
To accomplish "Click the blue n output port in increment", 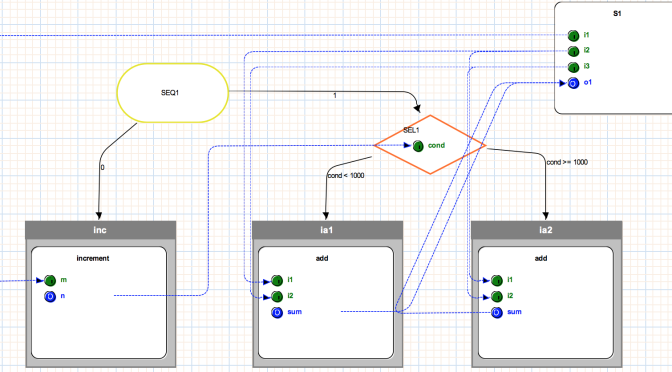I will coord(50,297).
